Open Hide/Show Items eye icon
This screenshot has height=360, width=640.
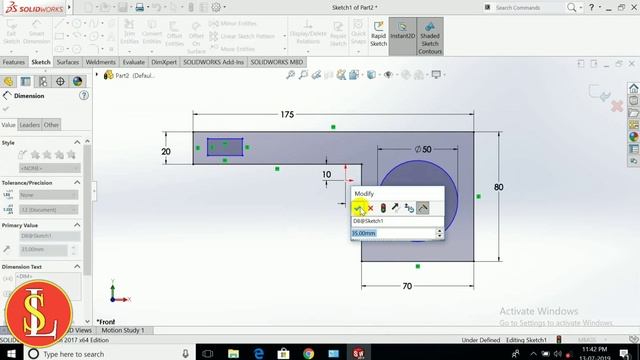pyautogui.click(x=388, y=75)
